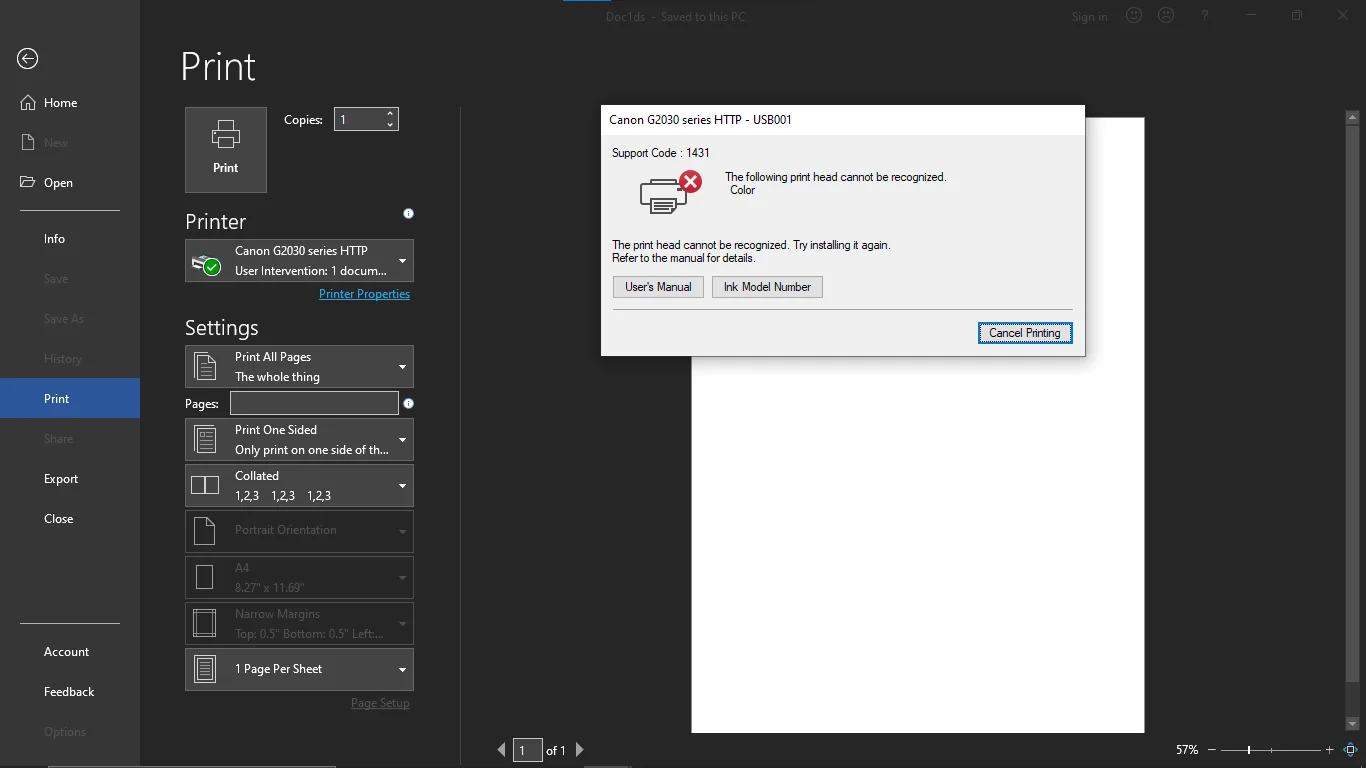The image size is (1366, 768).
Task: Click User's Manual button in Canon dialog
Action: point(658,287)
